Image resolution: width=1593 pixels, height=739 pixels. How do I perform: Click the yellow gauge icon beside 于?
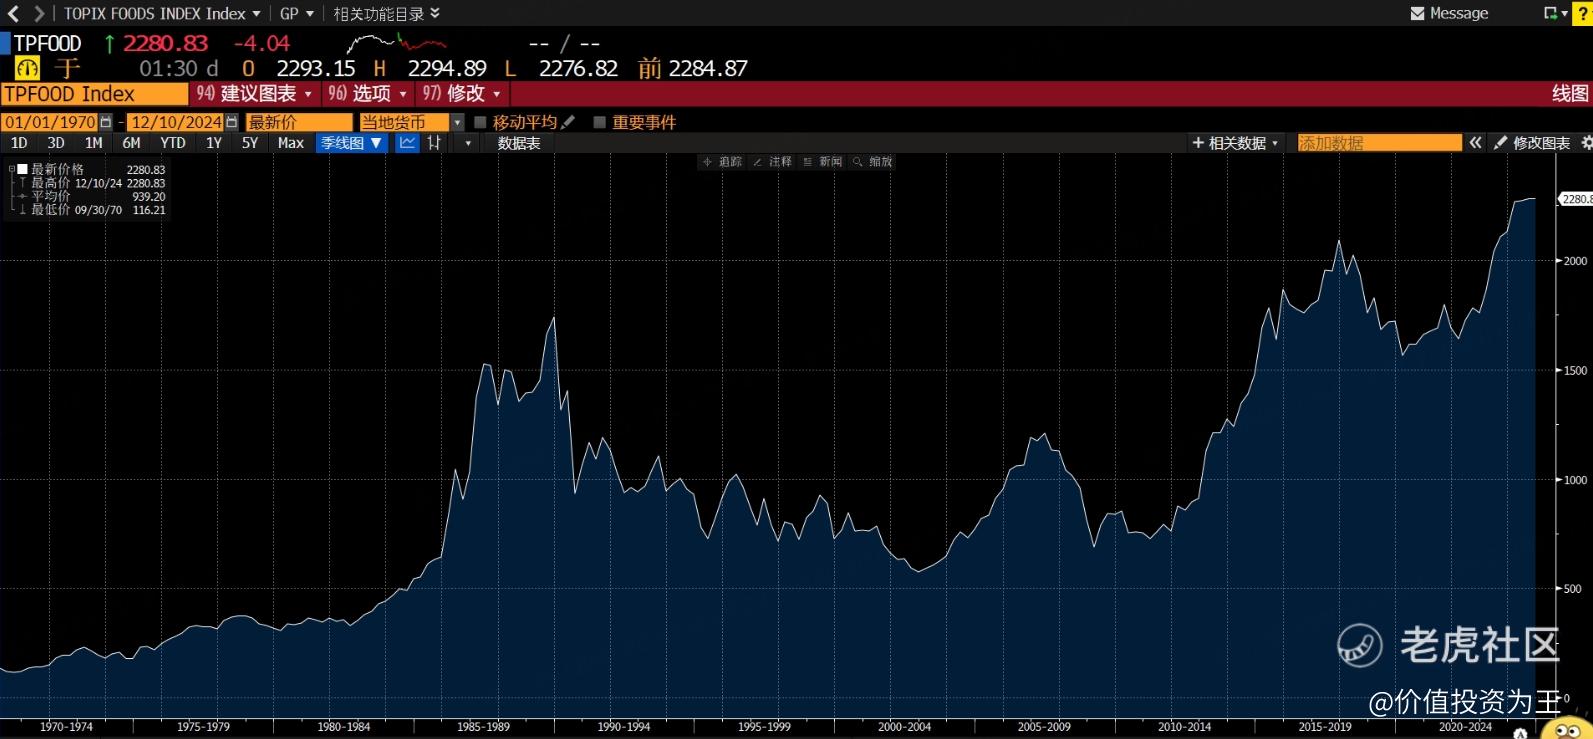coord(27,68)
